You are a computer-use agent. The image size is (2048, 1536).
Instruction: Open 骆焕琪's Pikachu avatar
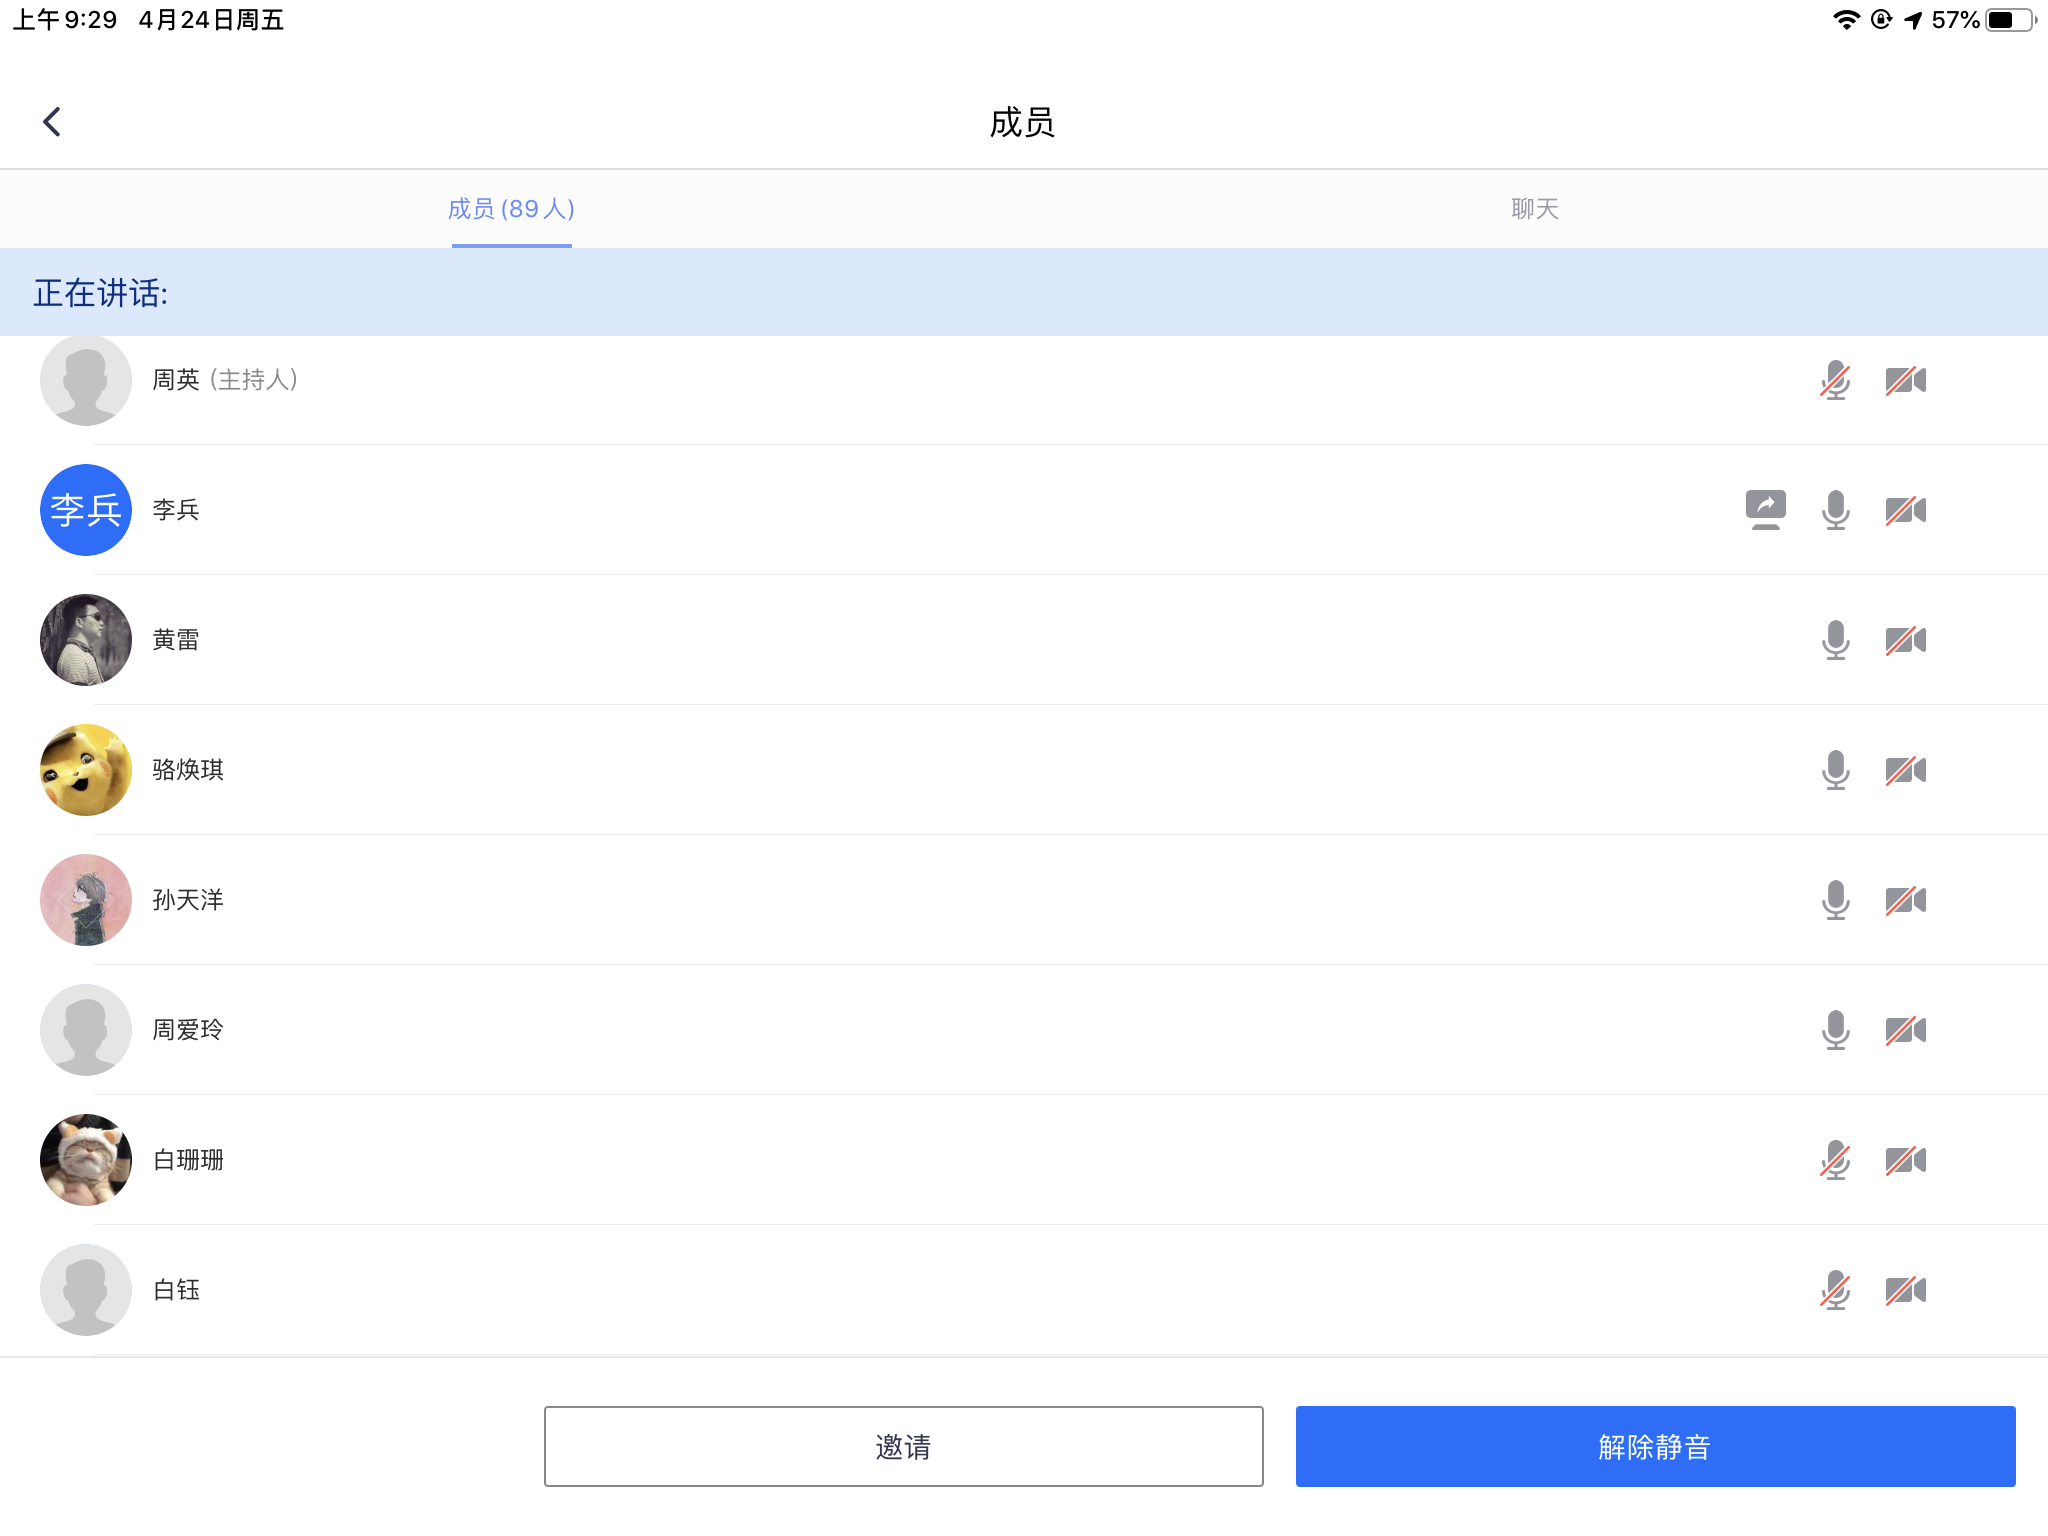point(86,770)
